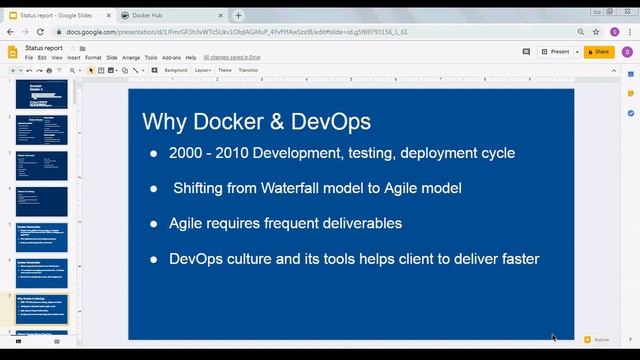
Task: Select slide 1 thumbnail
Action: pyautogui.click(x=42, y=94)
